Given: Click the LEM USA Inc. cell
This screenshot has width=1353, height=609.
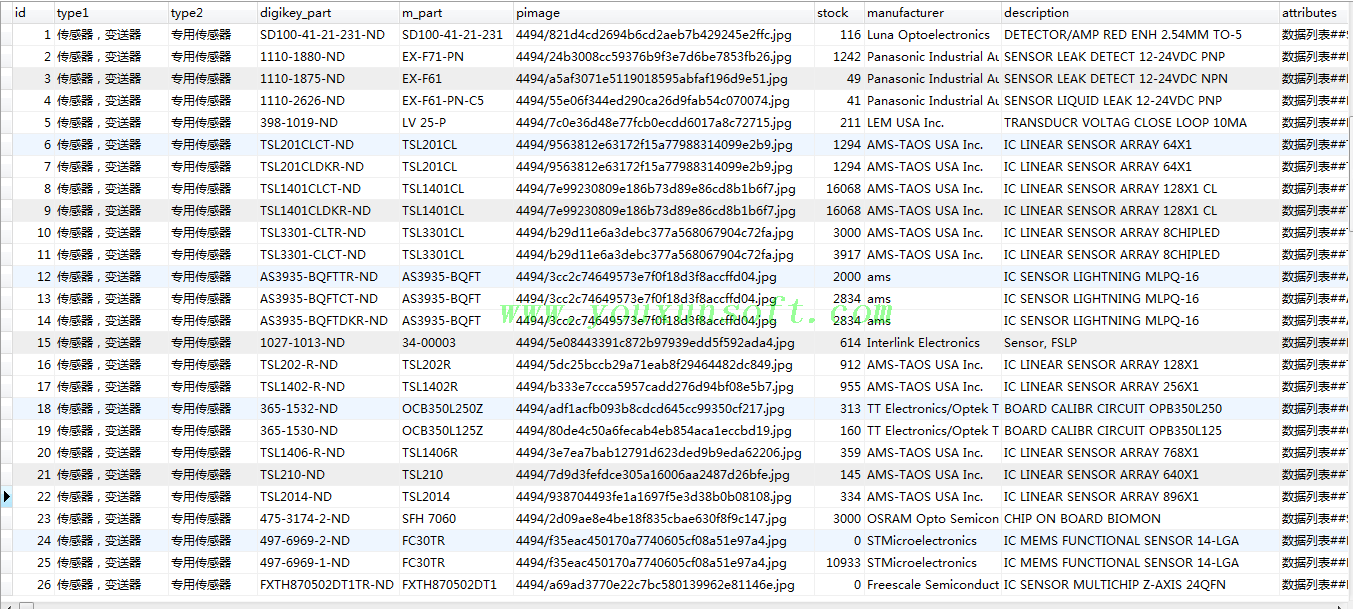Looking at the screenshot, I should coord(932,123).
